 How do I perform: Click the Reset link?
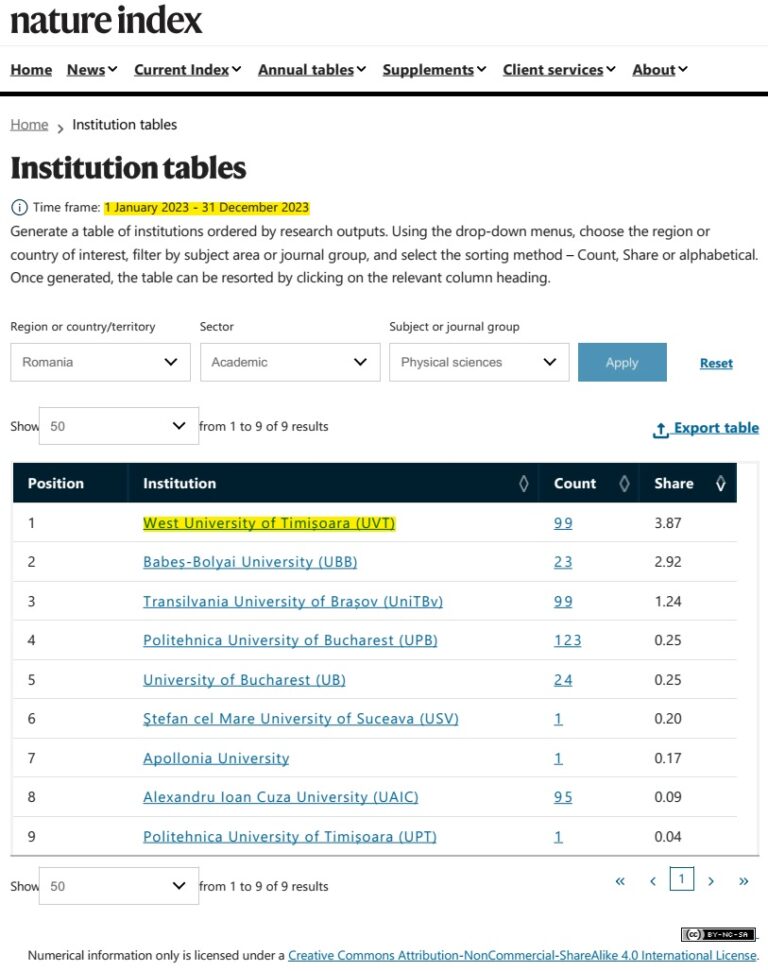coord(716,363)
